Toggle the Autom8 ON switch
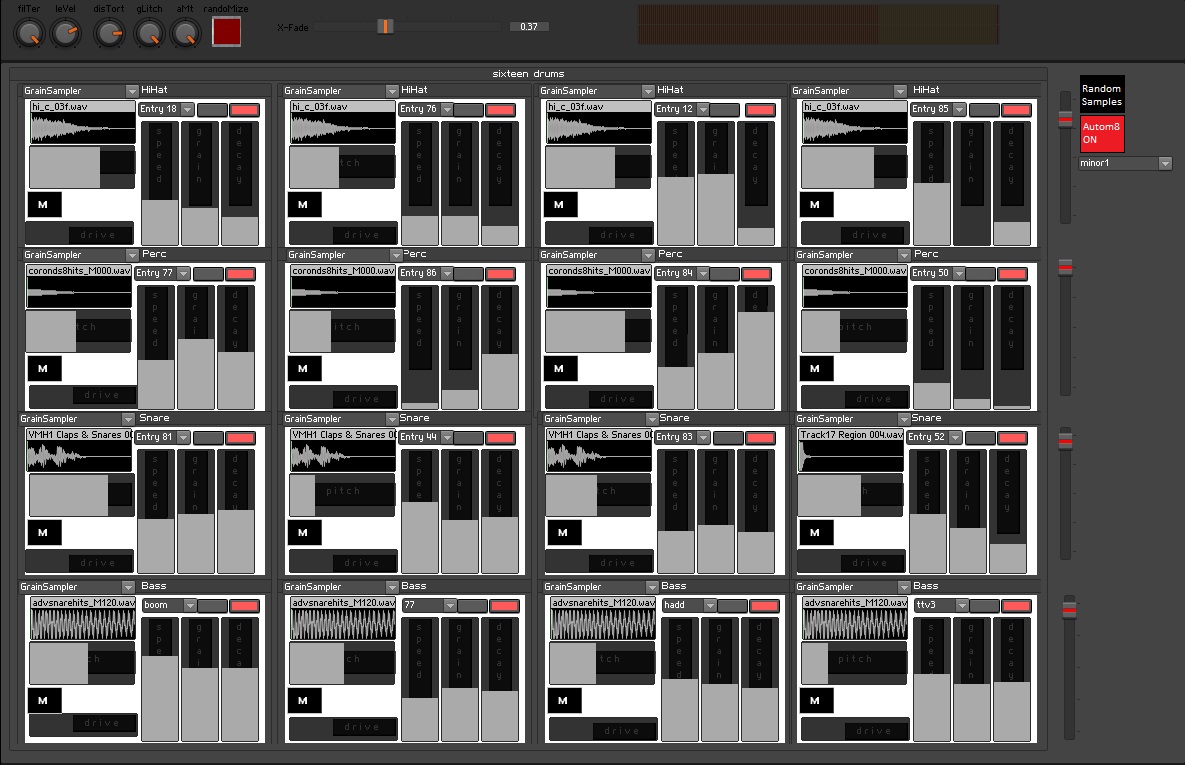The width and height of the screenshot is (1185, 765). click(x=1101, y=133)
